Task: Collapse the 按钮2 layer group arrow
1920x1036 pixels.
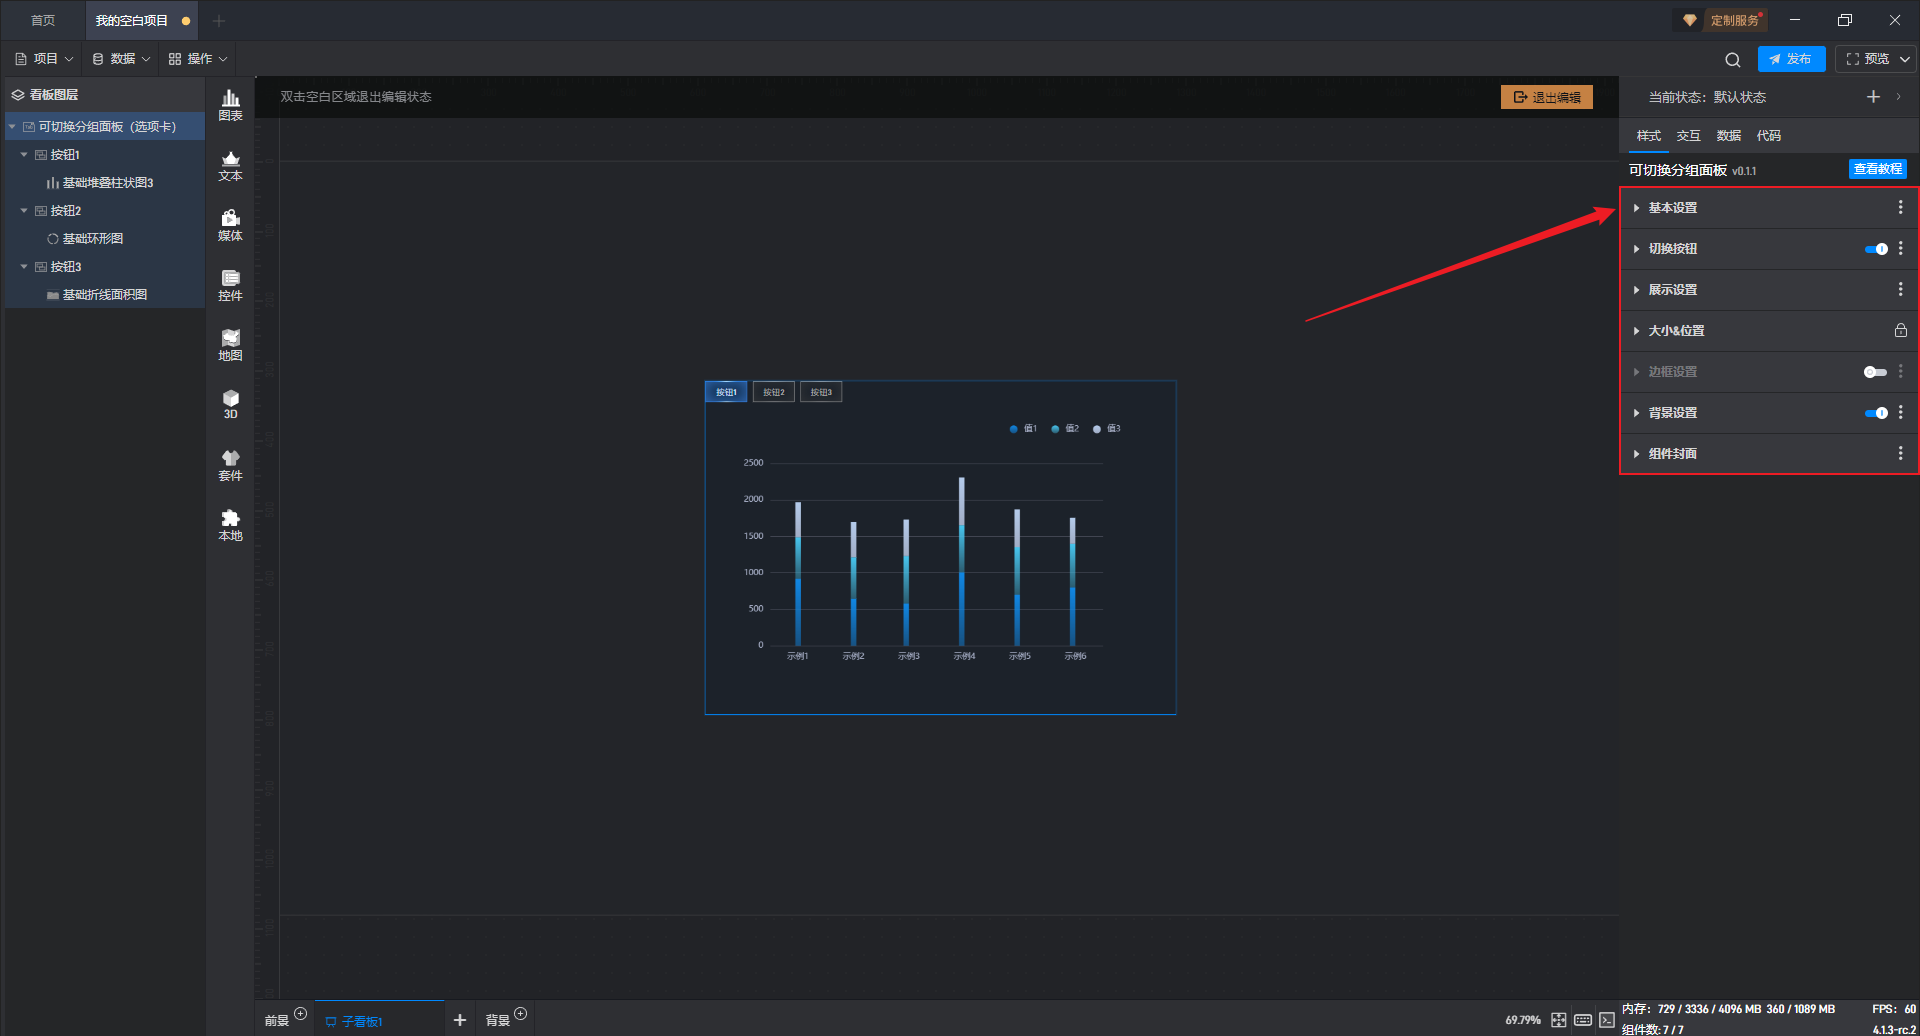Action: click(x=24, y=211)
